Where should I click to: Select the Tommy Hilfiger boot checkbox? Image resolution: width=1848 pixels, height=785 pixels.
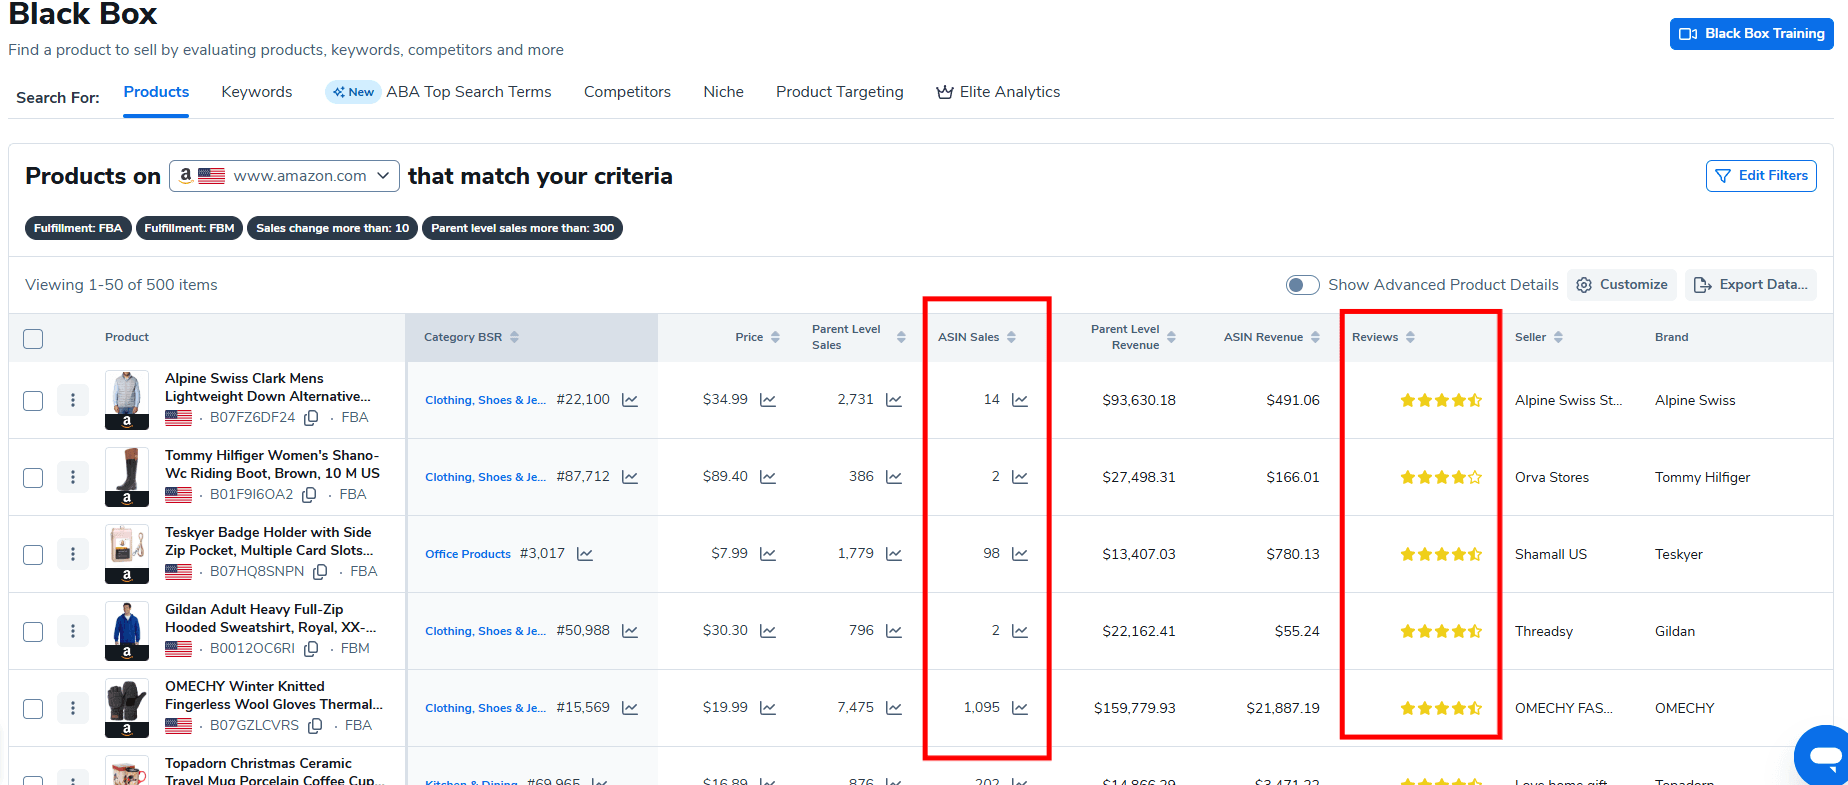coord(33,477)
